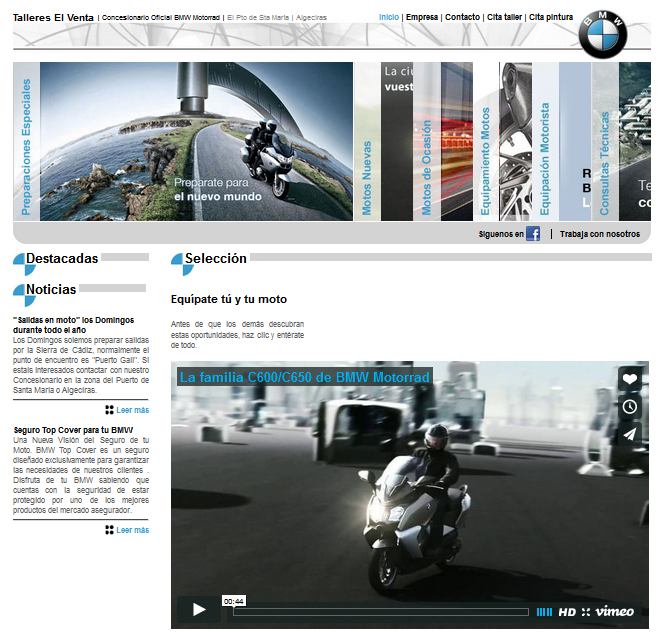Click Síguenos en text link
The image size is (662, 634).
point(501,234)
